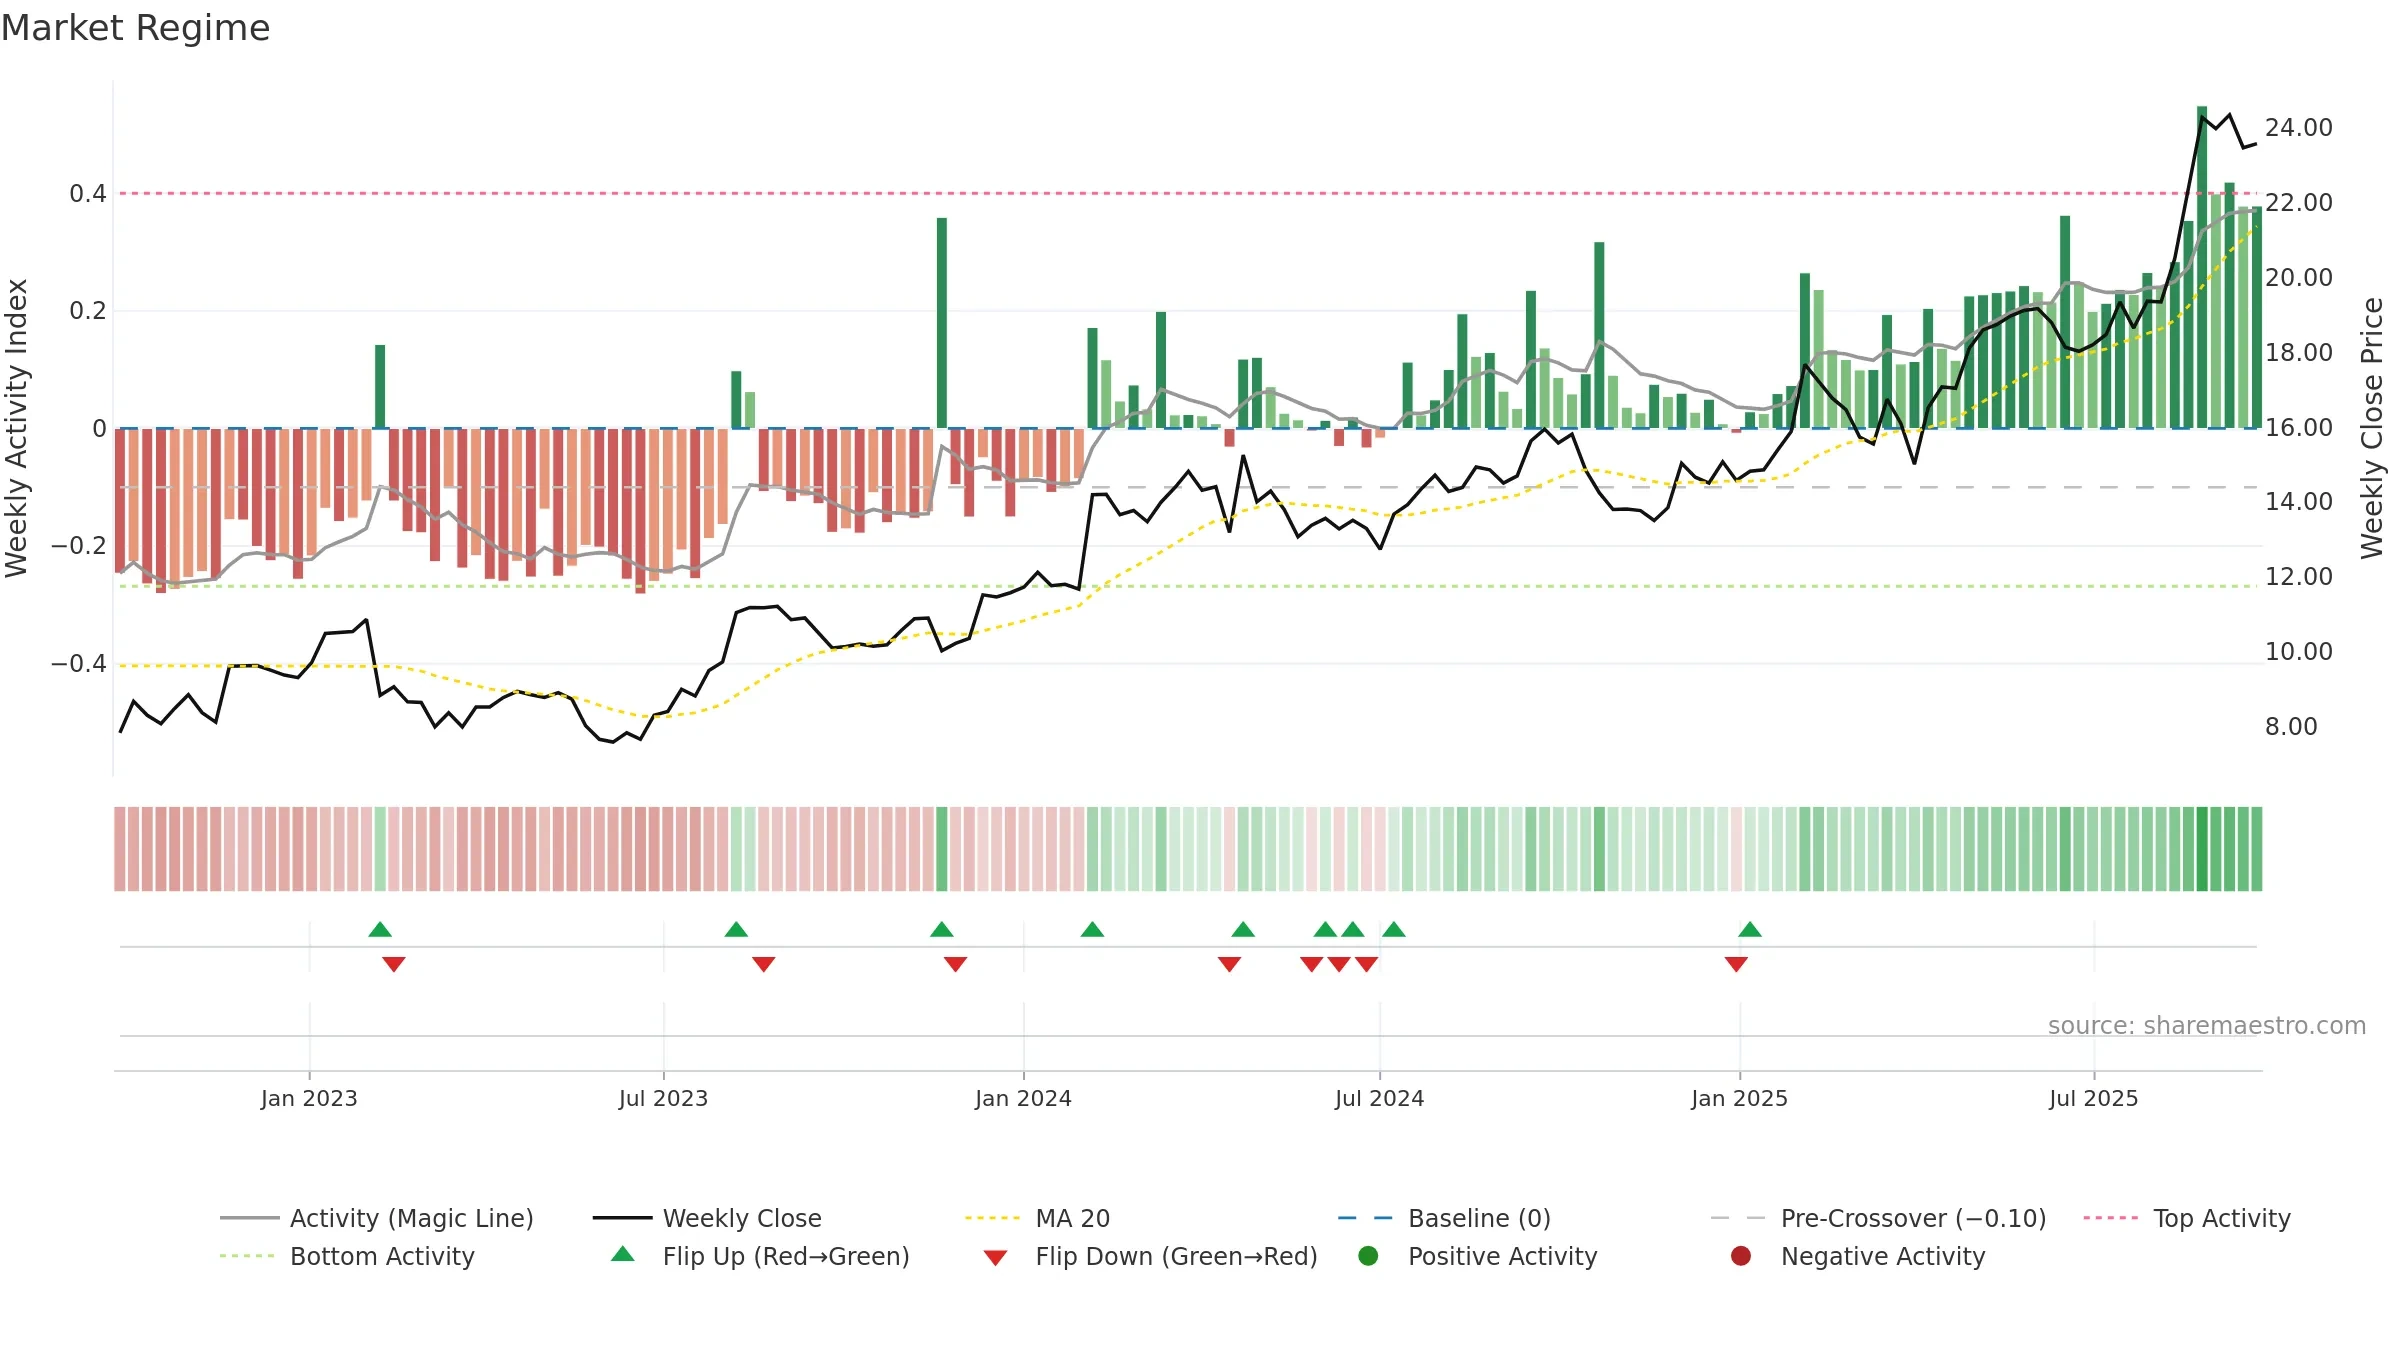Select flip-up marker near February 2024

1092,930
